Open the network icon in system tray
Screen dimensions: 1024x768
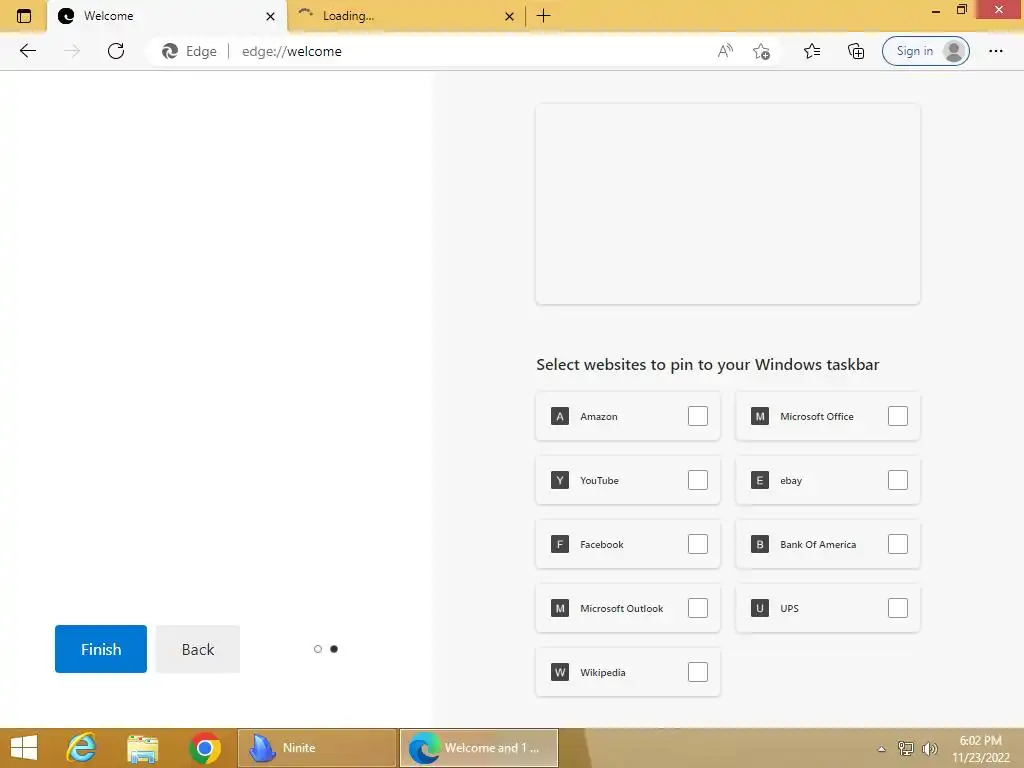point(906,748)
